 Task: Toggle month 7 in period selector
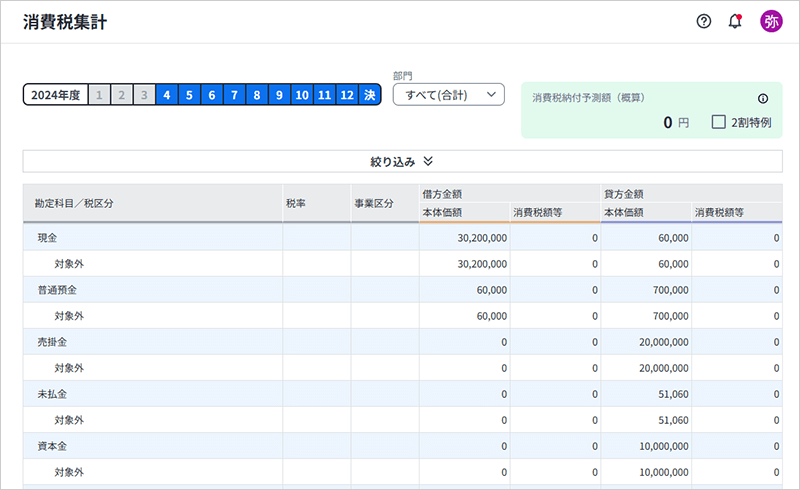click(234, 95)
